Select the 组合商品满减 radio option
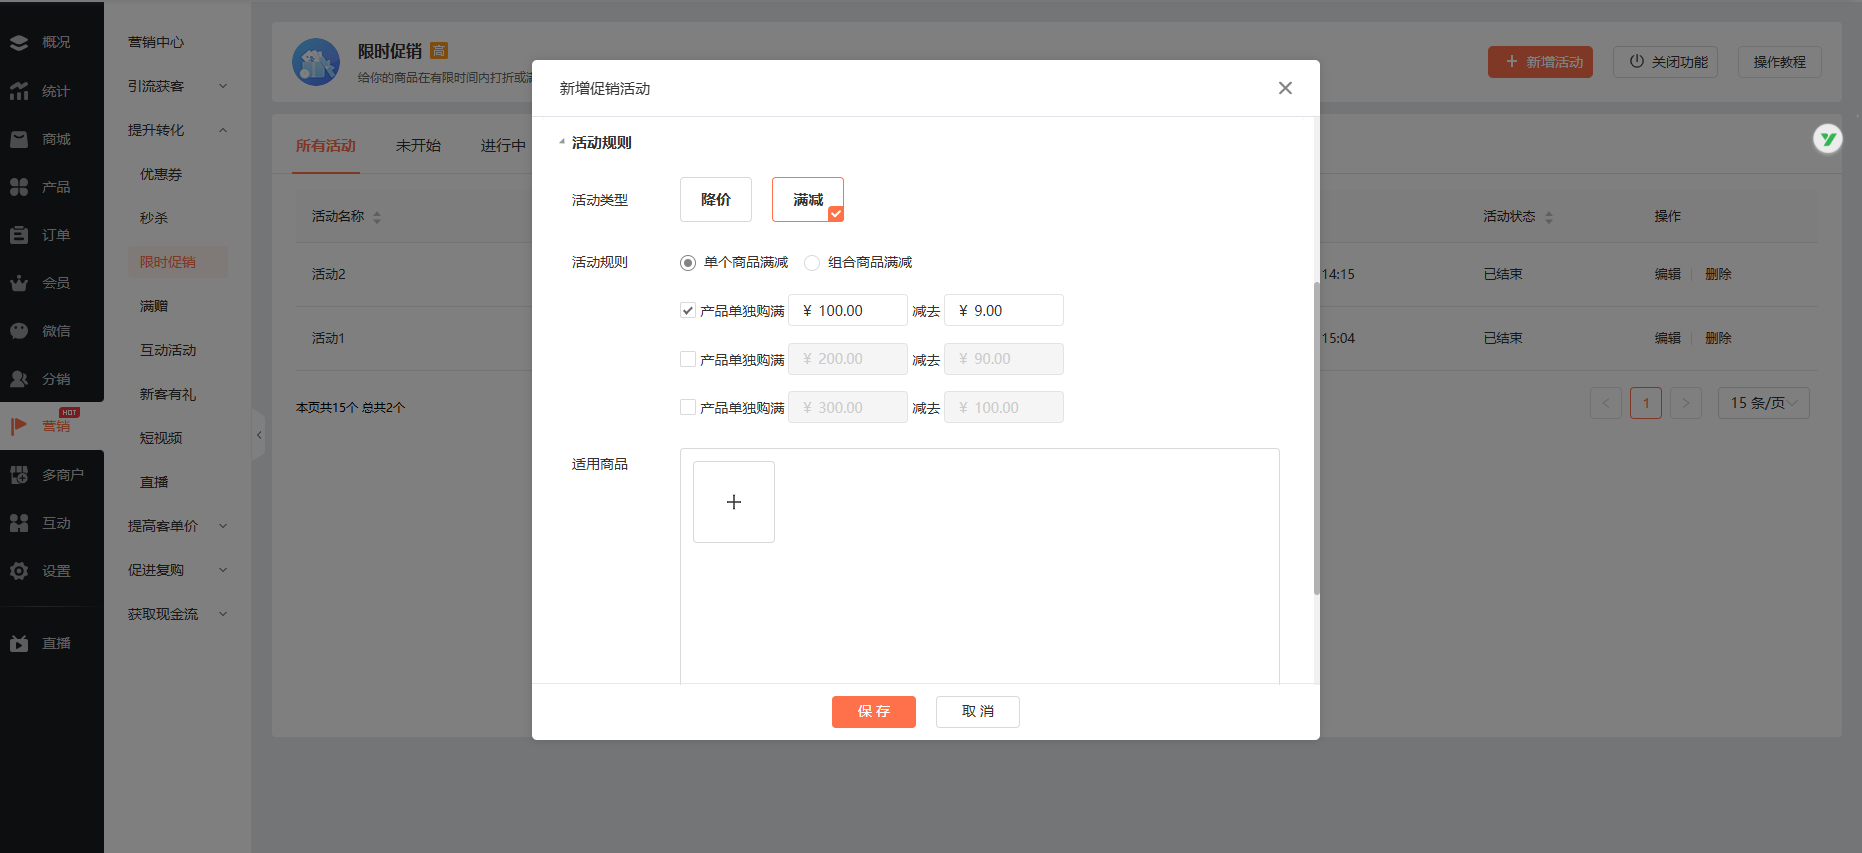The height and width of the screenshot is (853, 1862). point(812,263)
